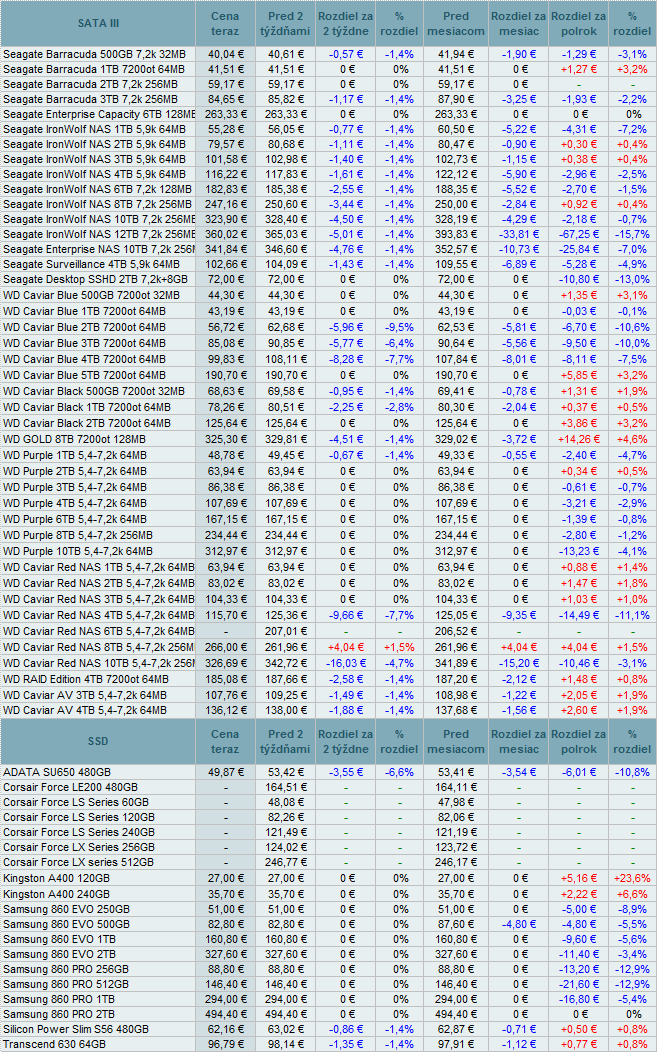Click "Pred mesiacom" header in the SSD section
The height and width of the screenshot is (1052, 657).
coord(456,741)
